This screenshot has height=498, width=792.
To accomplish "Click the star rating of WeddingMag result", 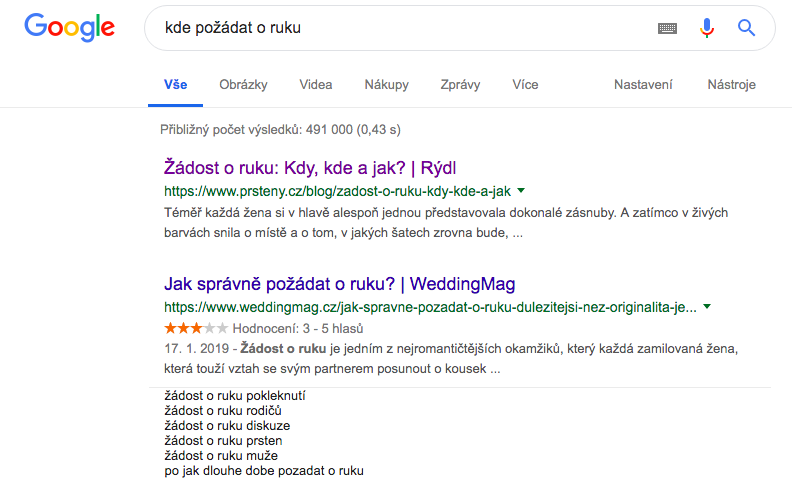I will click(196, 328).
